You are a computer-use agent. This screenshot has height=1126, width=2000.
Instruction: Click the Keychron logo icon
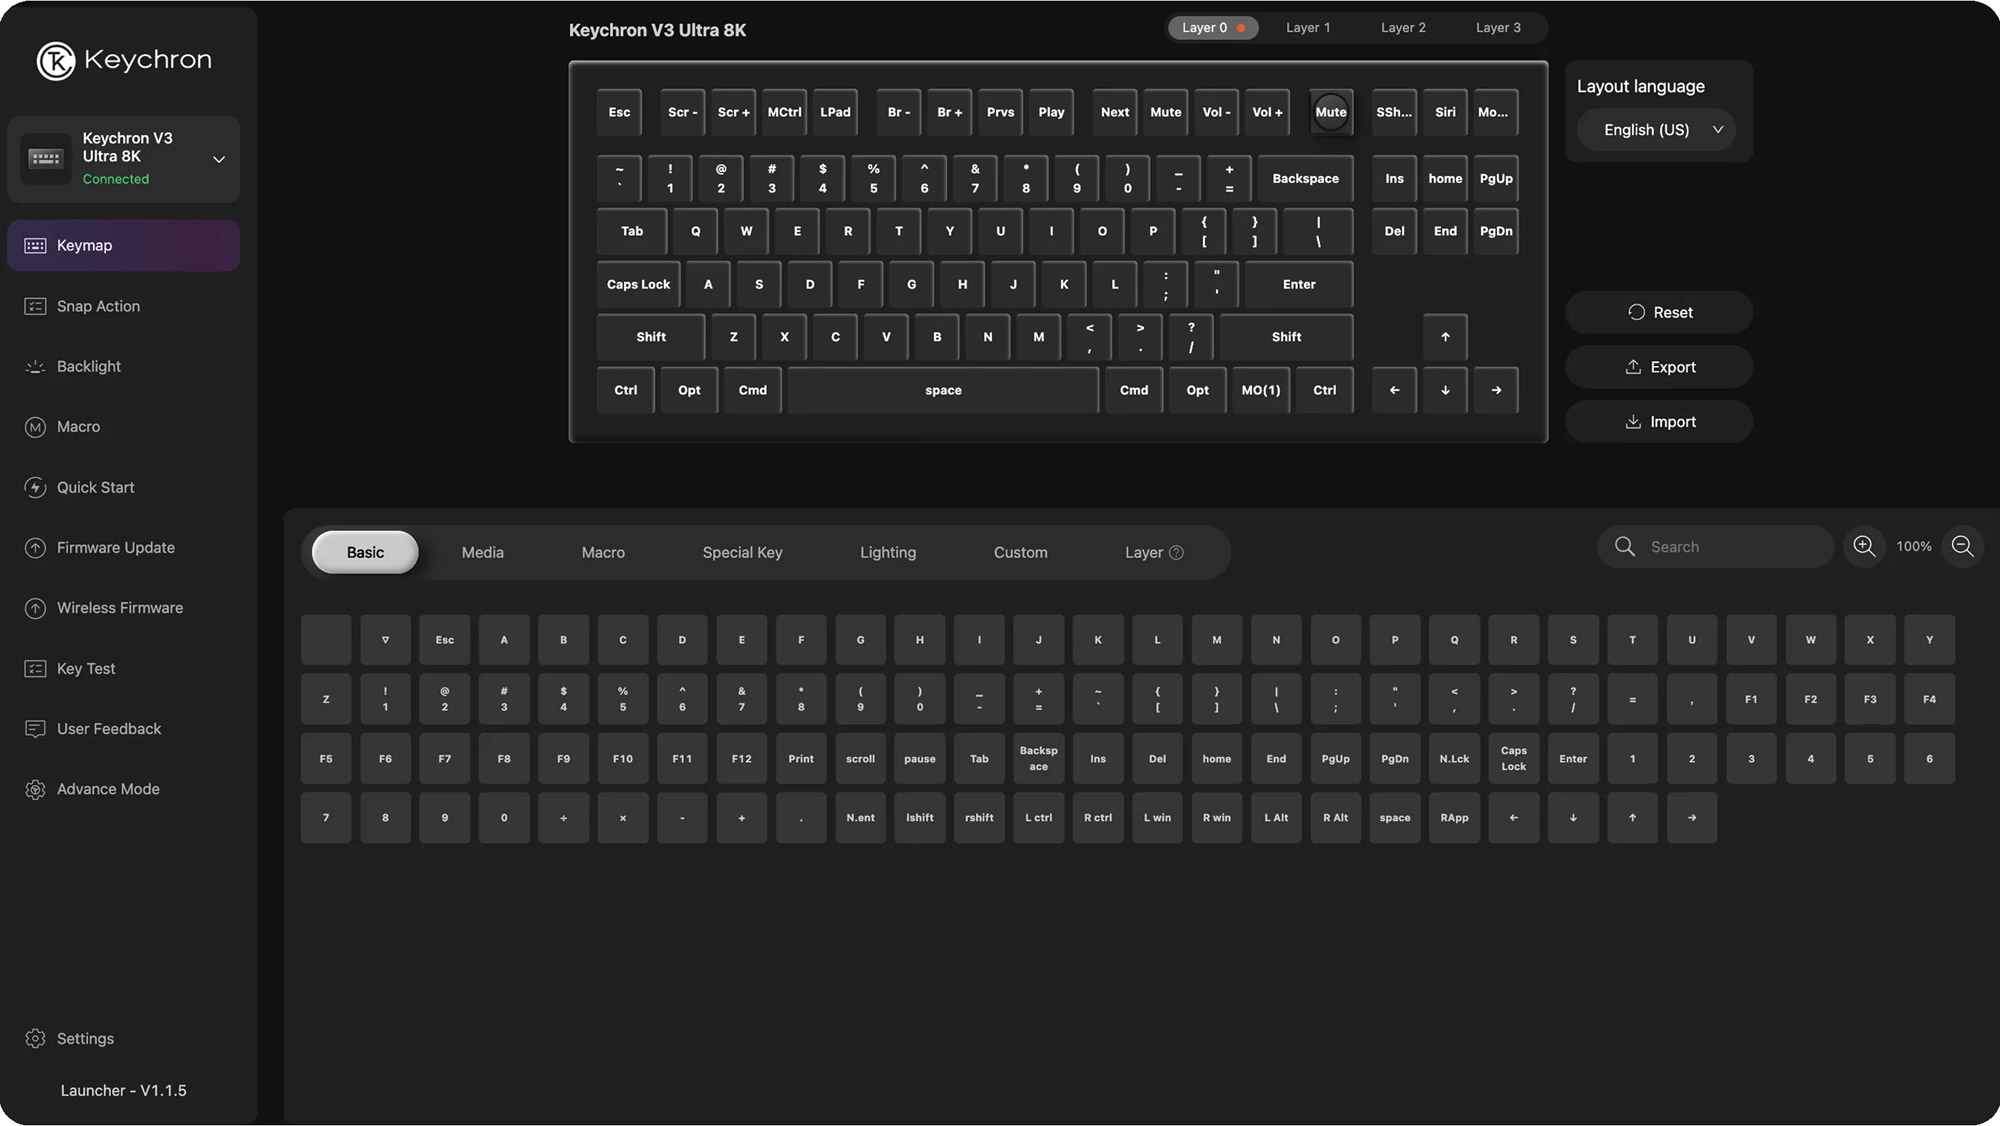[x=56, y=61]
